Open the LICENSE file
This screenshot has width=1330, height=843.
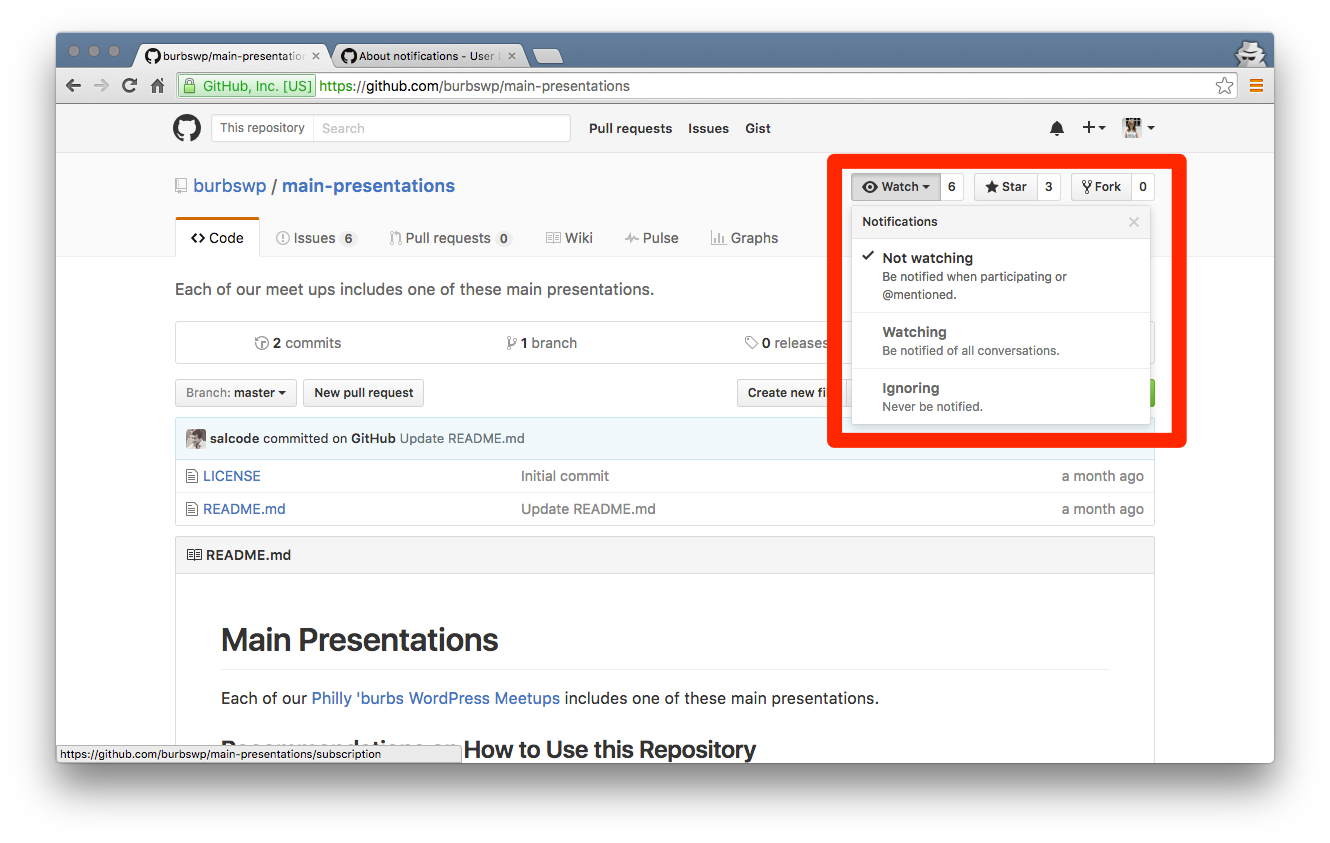(232, 477)
